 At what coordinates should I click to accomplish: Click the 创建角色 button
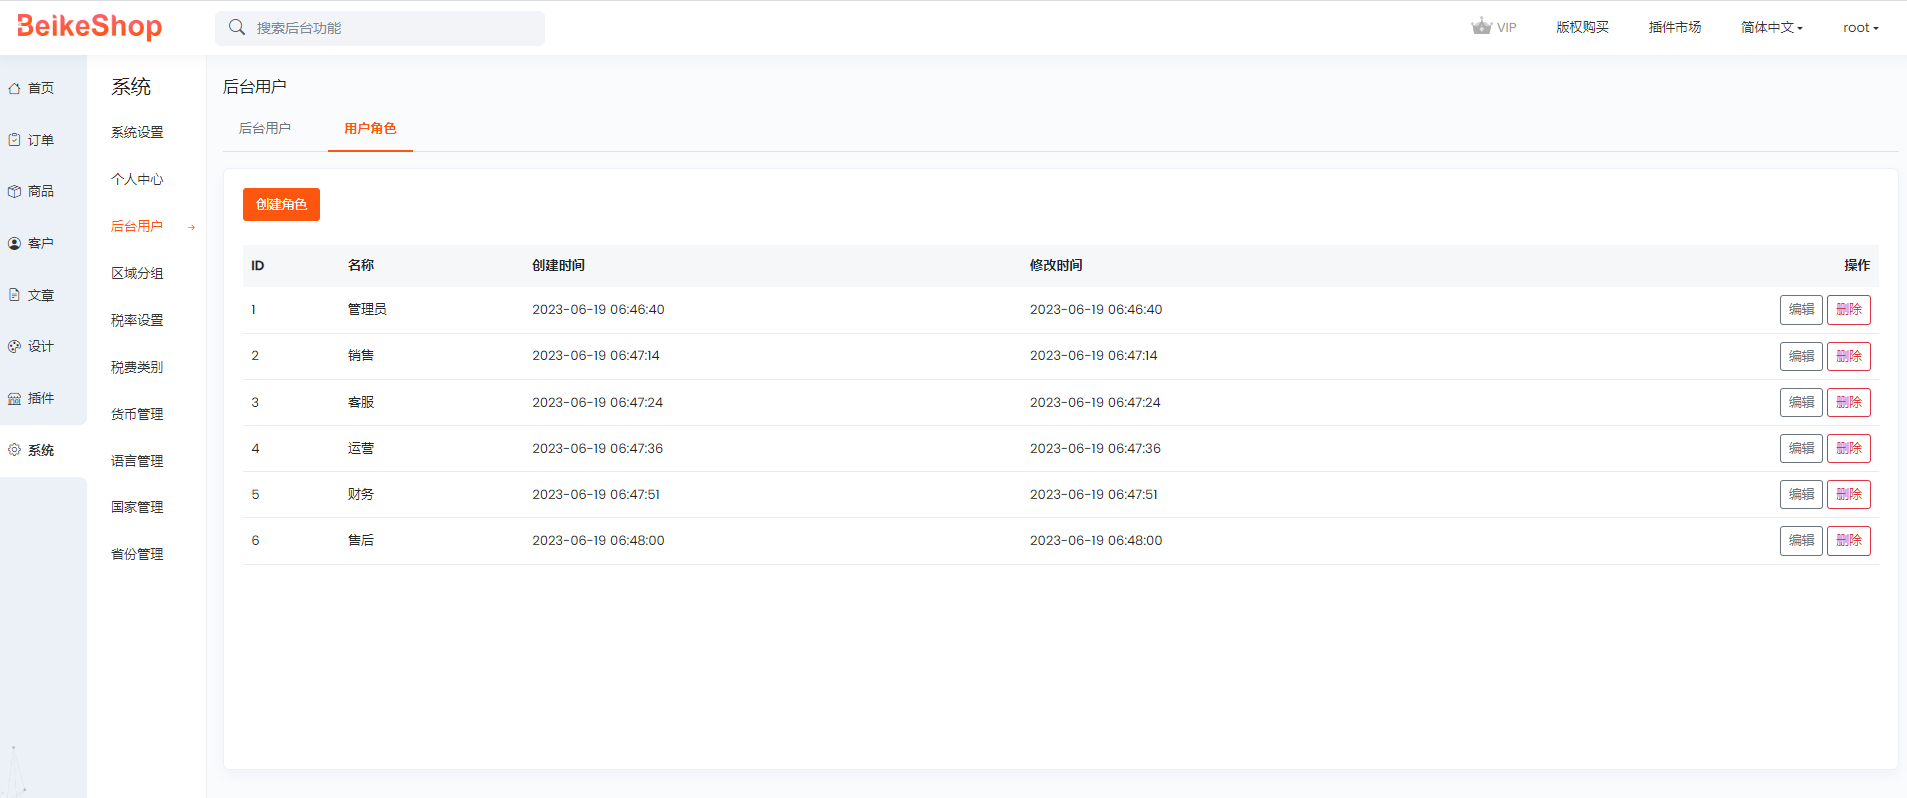point(281,205)
